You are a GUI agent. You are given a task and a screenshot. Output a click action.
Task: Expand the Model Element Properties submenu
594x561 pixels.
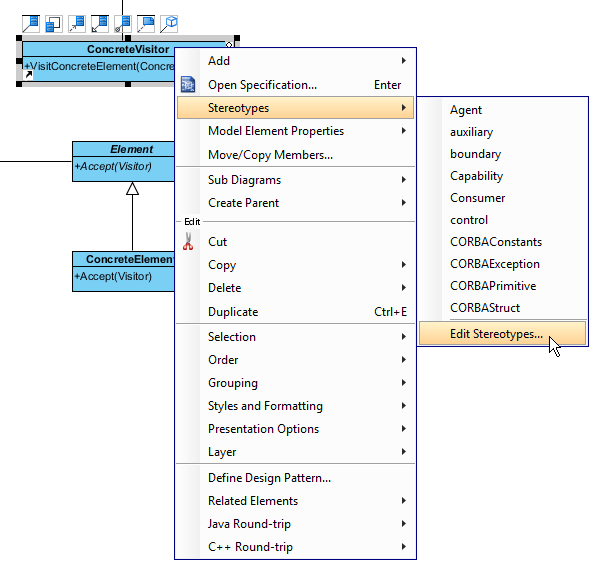click(295, 131)
